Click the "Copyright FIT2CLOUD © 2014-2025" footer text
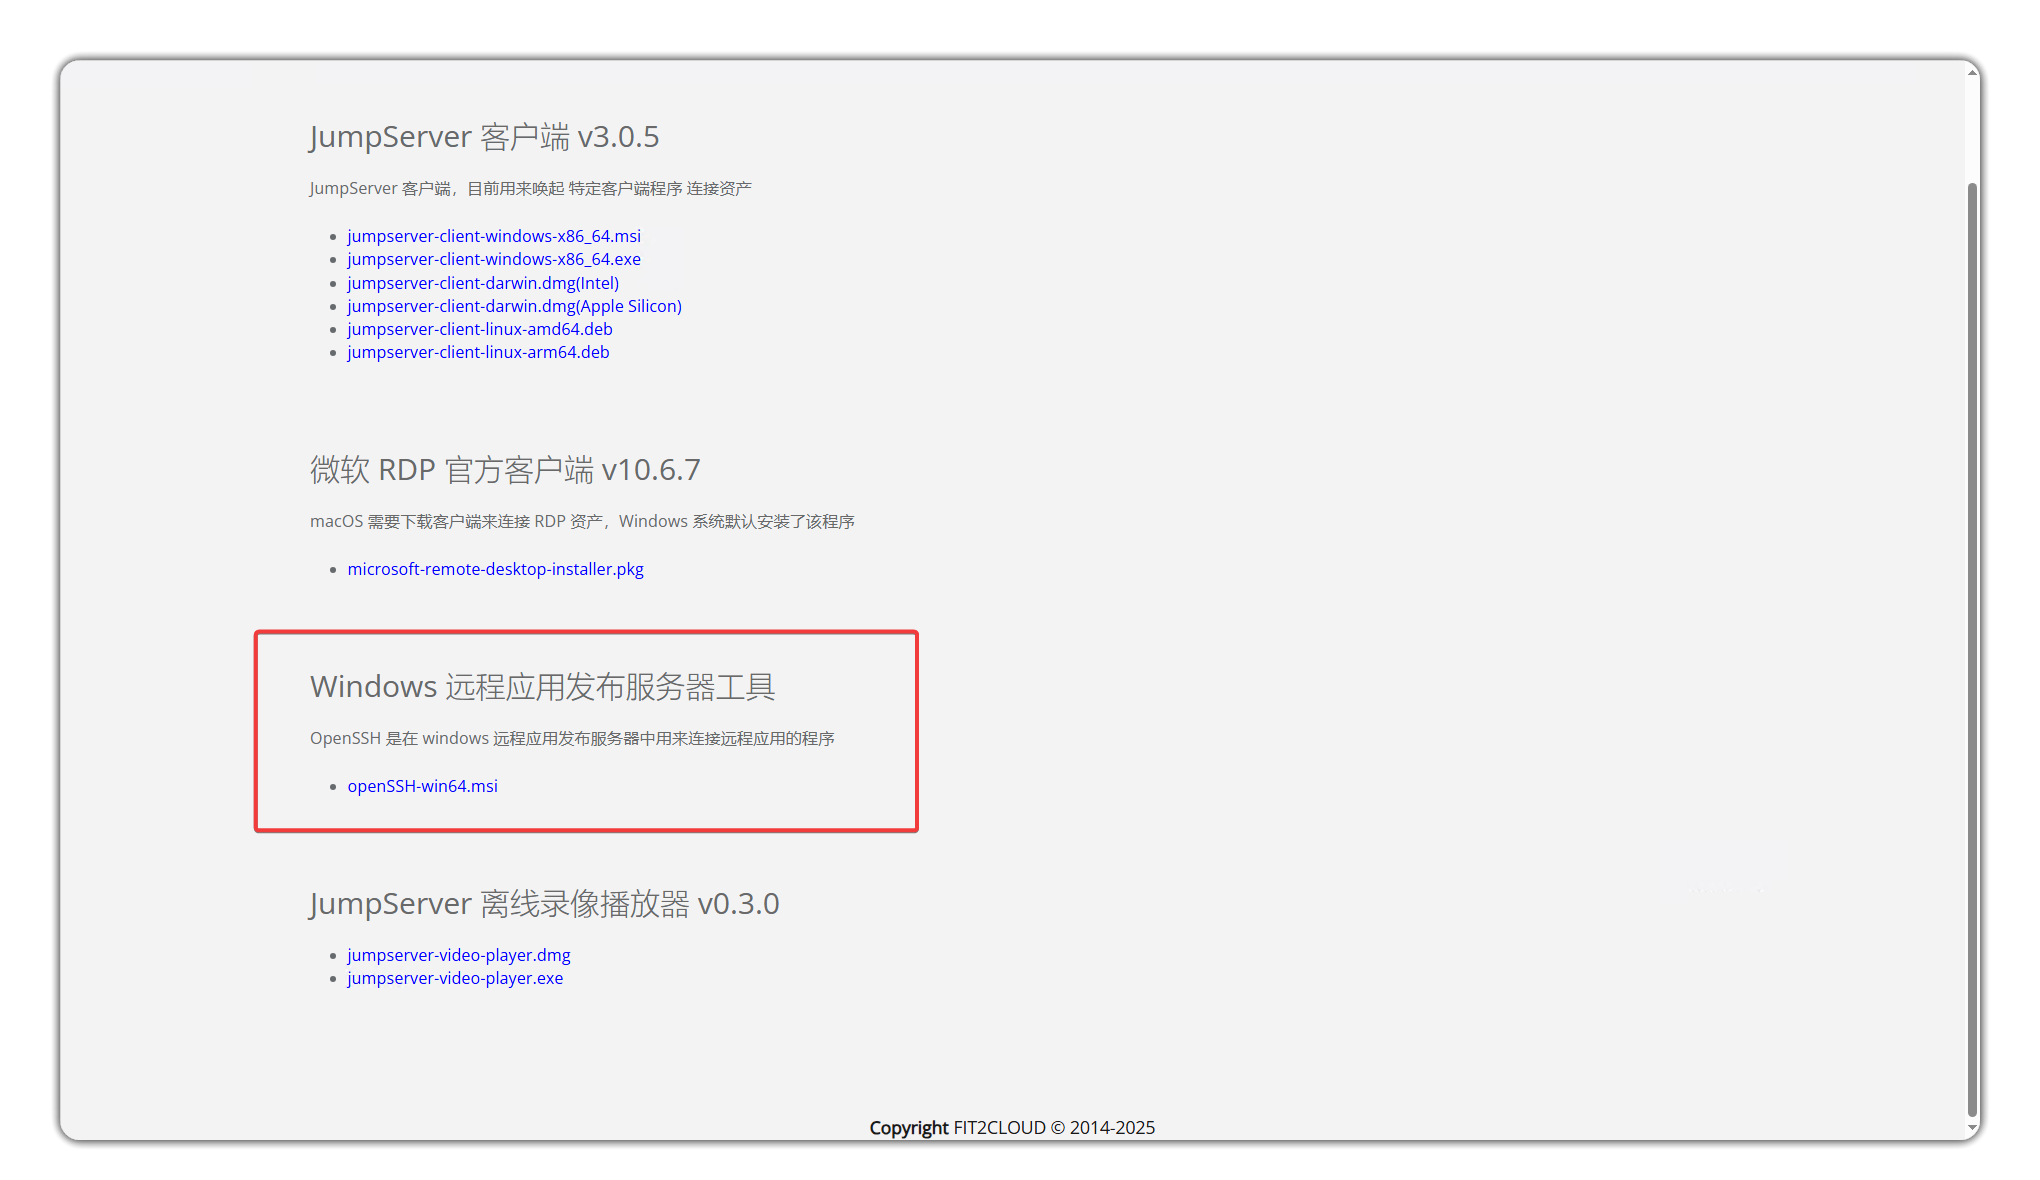The height and width of the screenshot is (1180, 2040). click(1012, 1127)
